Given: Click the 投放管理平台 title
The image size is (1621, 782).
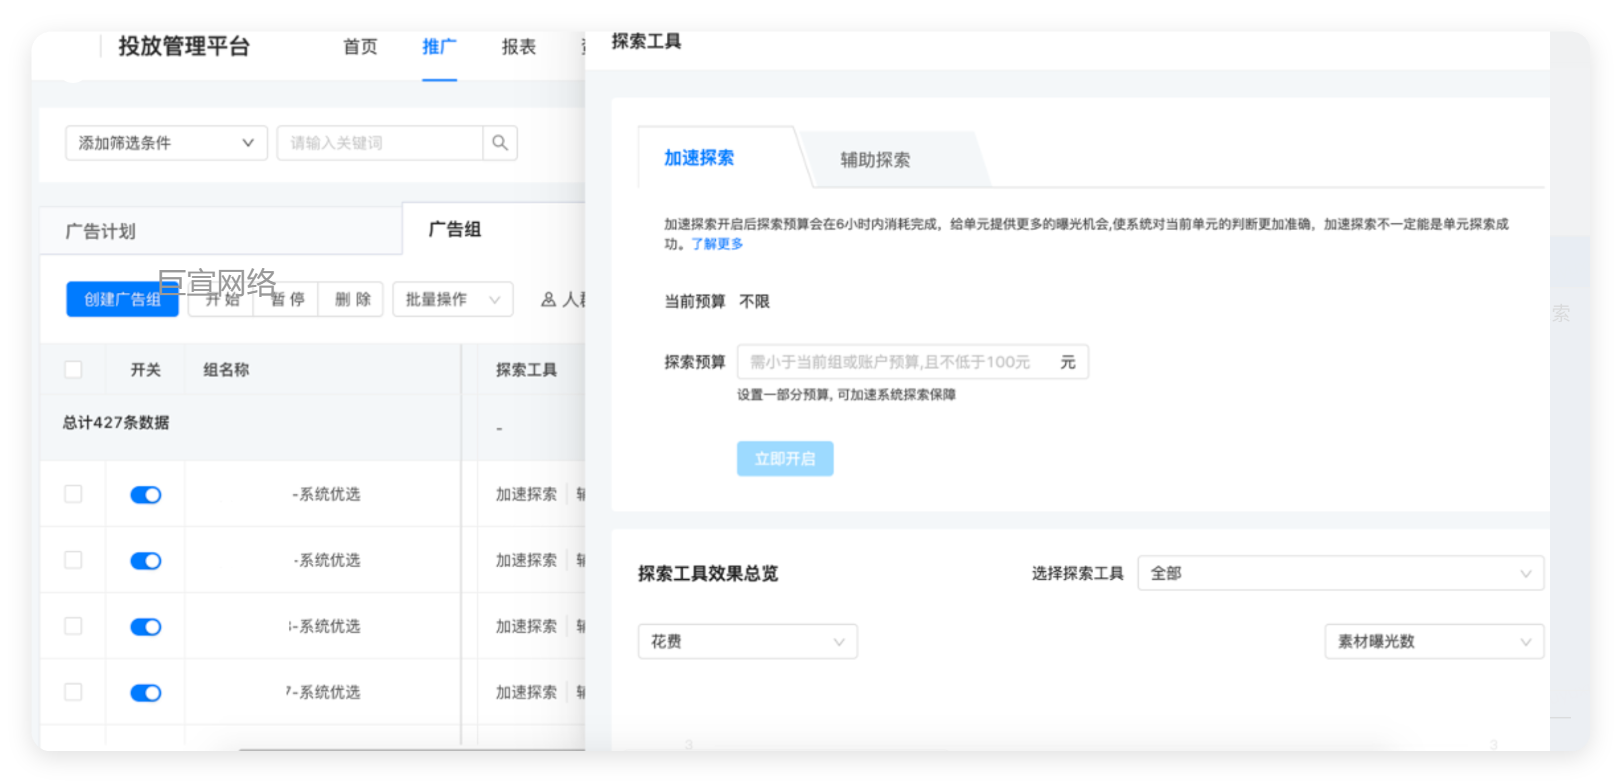Looking at the screenshot, I should pos(184,46).
